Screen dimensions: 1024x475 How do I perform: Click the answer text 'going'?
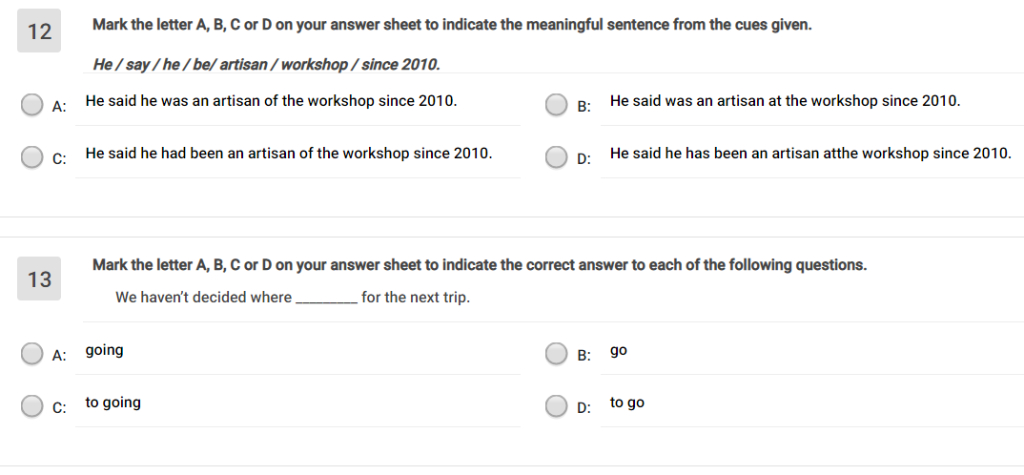tap(104, 351)
